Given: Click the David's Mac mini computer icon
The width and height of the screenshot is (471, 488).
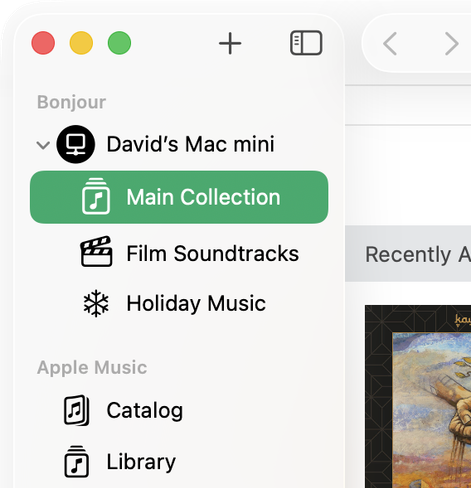Looking at the screenshot, I should point(76,144).
